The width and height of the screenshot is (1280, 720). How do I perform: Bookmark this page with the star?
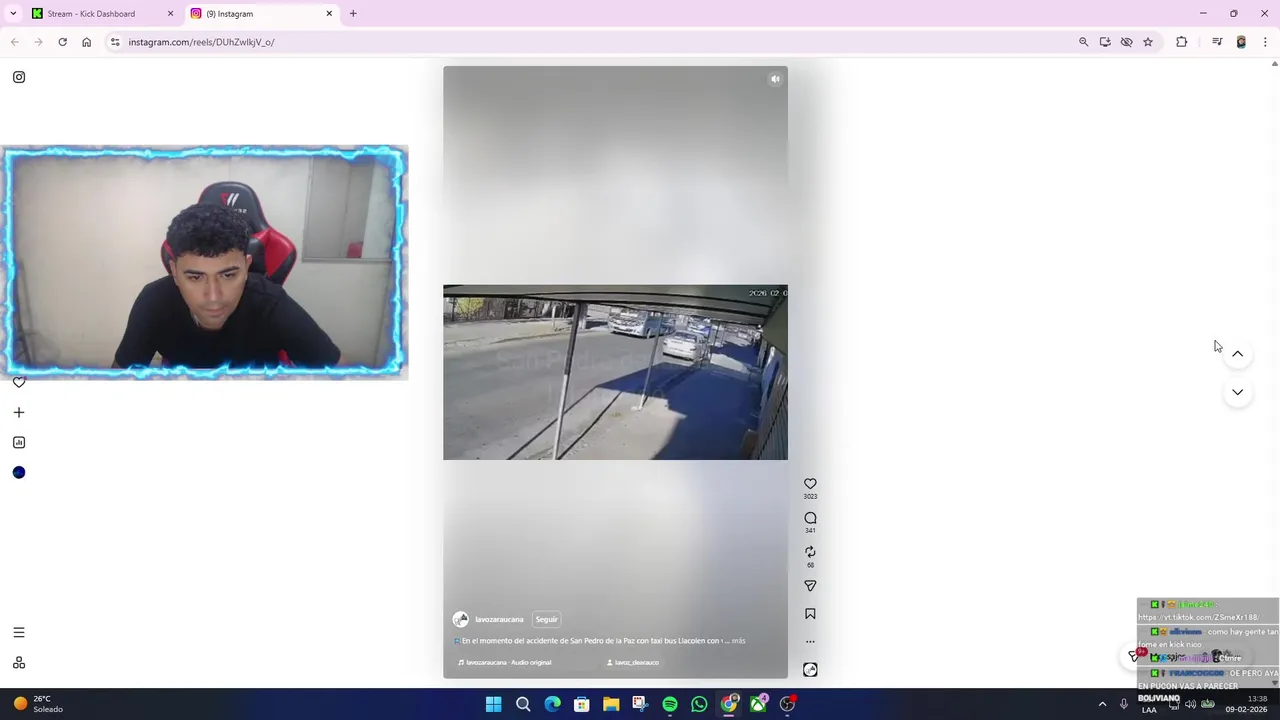(x=1148, y=42)
